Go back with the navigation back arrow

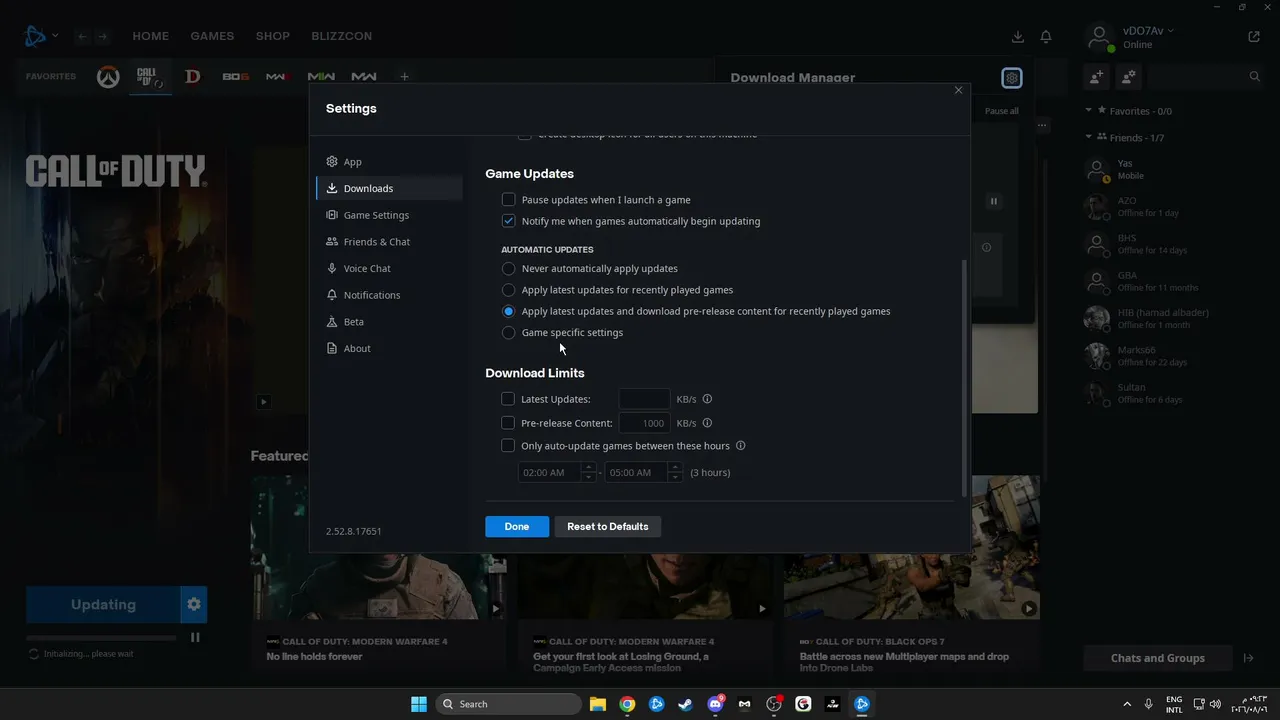coord(82,37)
